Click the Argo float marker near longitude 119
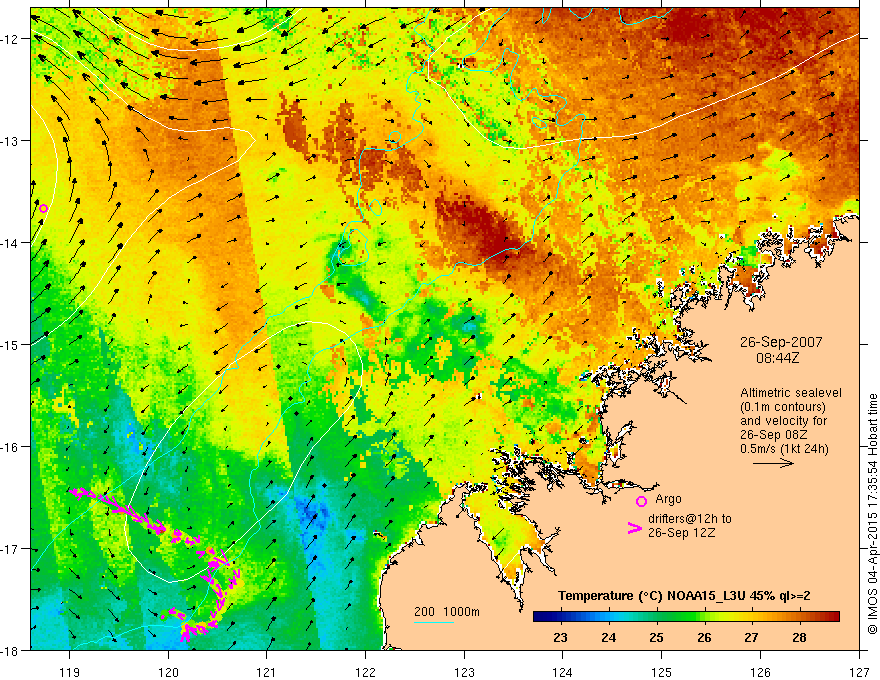This screenshot has width=880, height=680. (x=43, y=209)
